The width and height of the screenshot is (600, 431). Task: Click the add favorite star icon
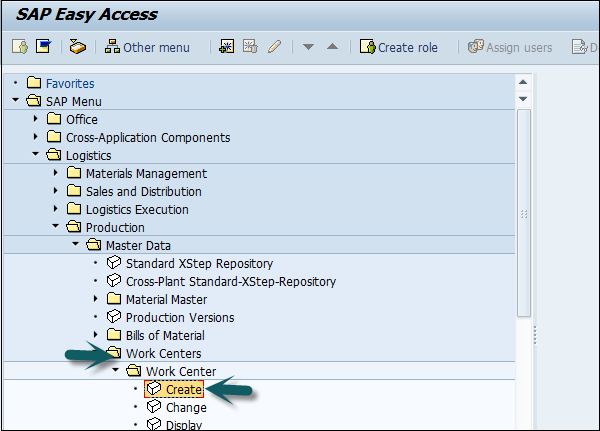pos(227,47)
